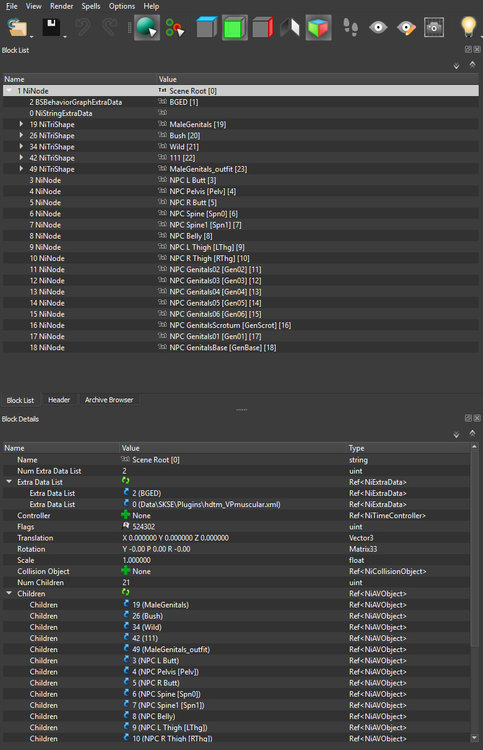The image size is (483, 750).
Task: Follow link arrow for 26 (Bush) child
Action: (126, 615)
